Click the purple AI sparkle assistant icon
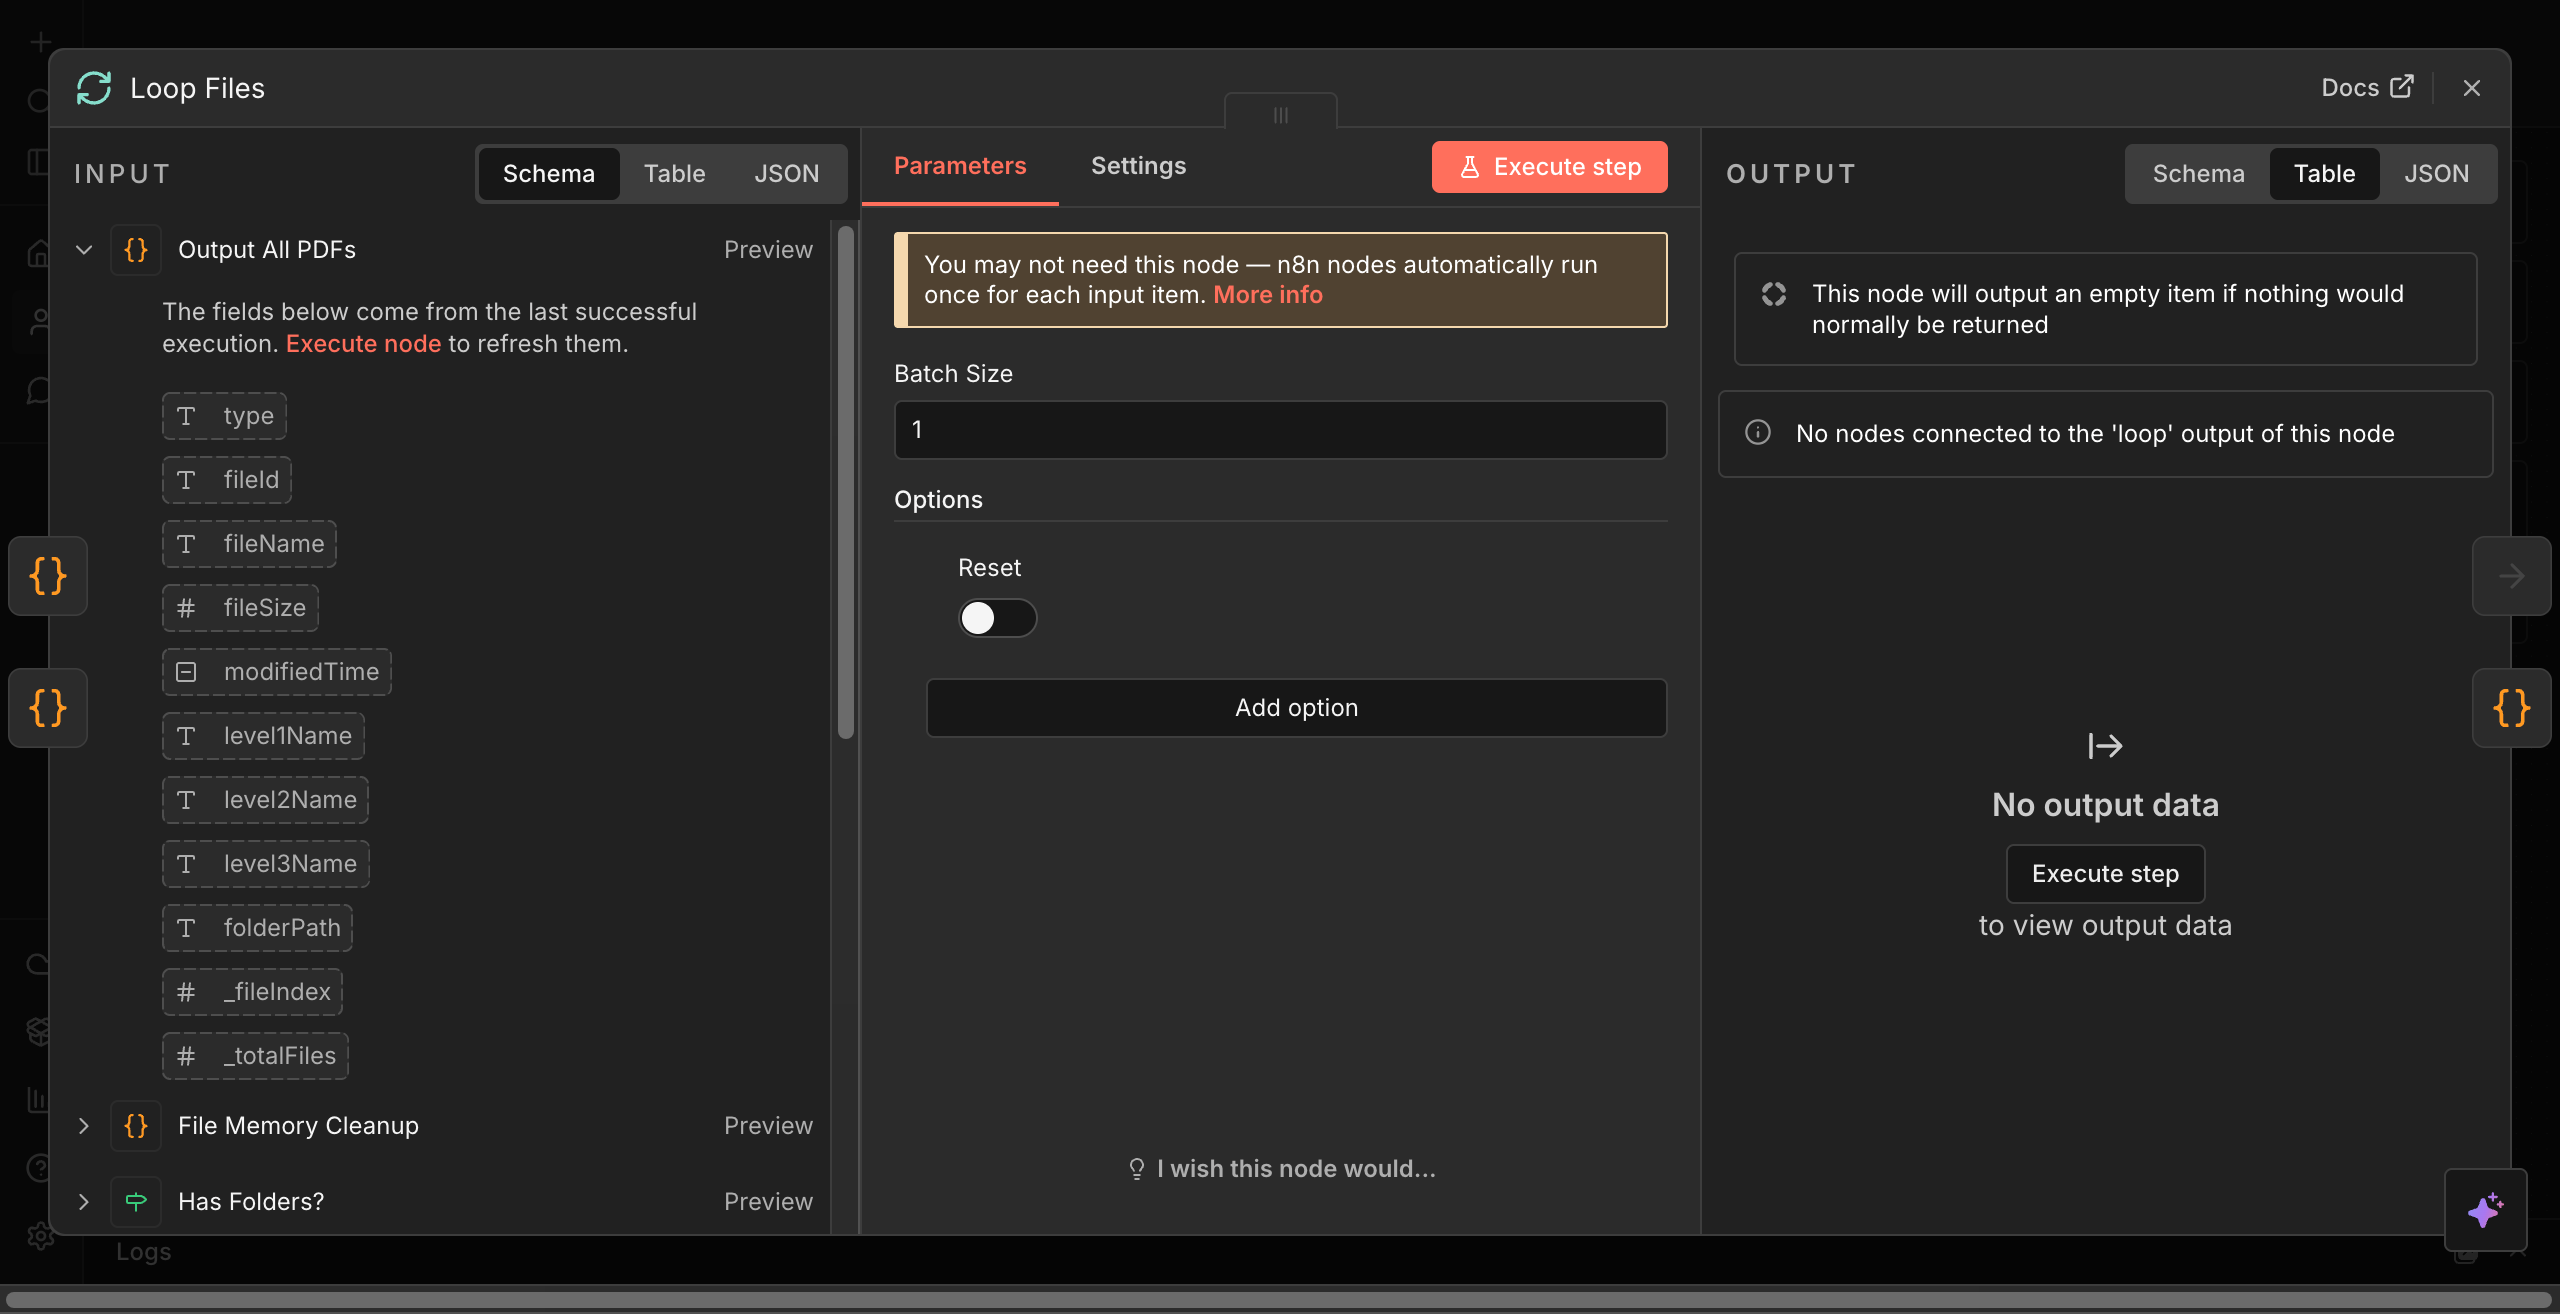Screen dimensions: 2560x1314 [2485, 1210]
